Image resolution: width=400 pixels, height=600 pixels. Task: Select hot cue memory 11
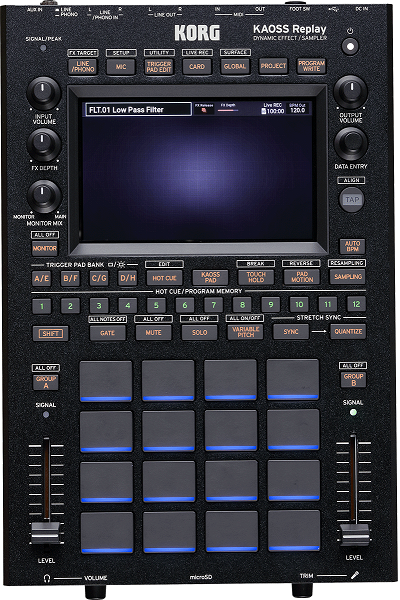tap(328, 304)
